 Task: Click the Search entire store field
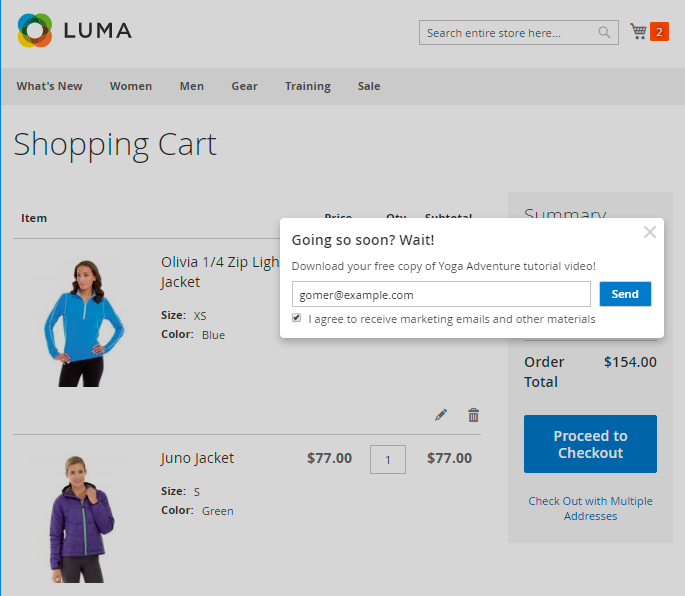[506, 33]
